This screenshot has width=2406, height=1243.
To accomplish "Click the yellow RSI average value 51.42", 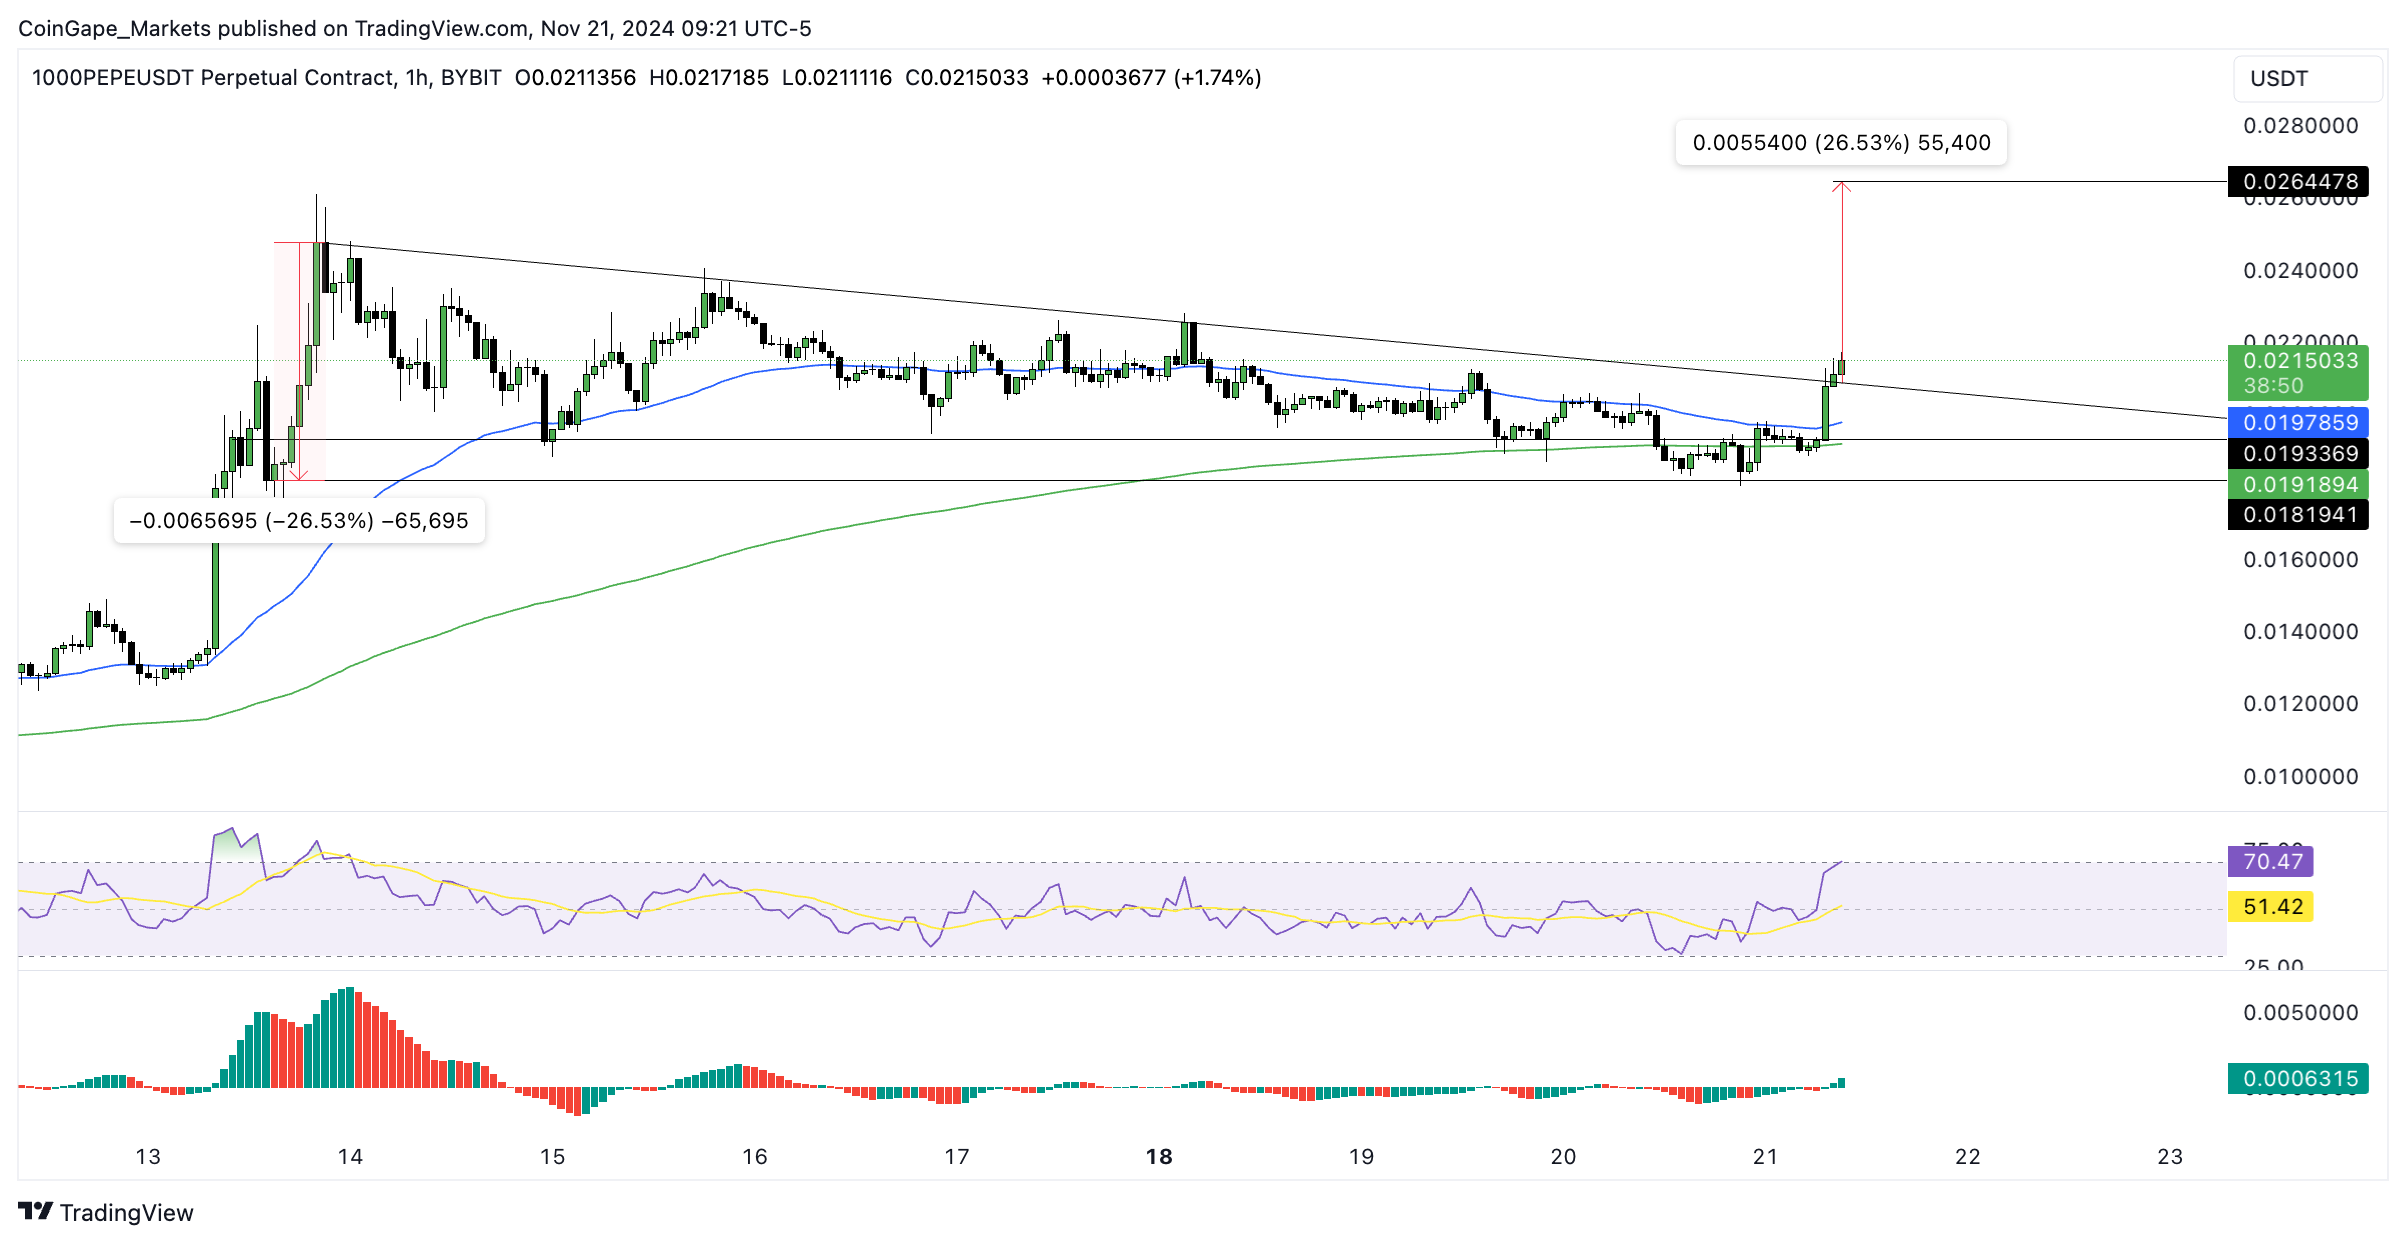I will click(x=2270, y=906).
